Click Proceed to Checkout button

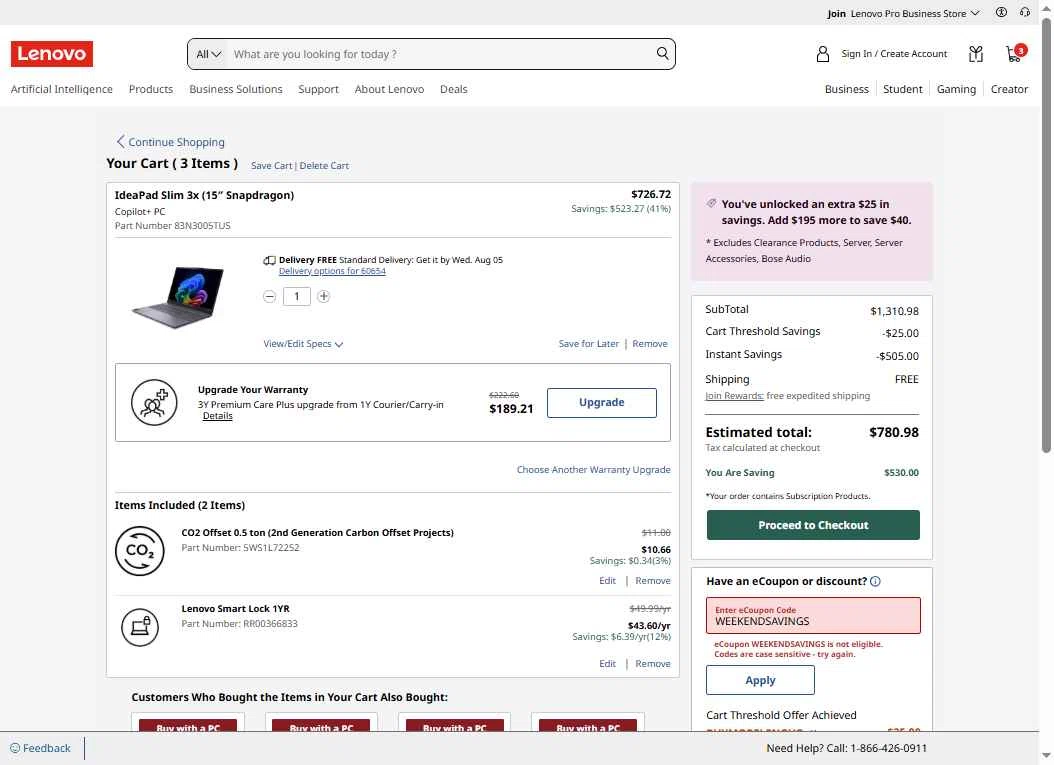(813, 525)
